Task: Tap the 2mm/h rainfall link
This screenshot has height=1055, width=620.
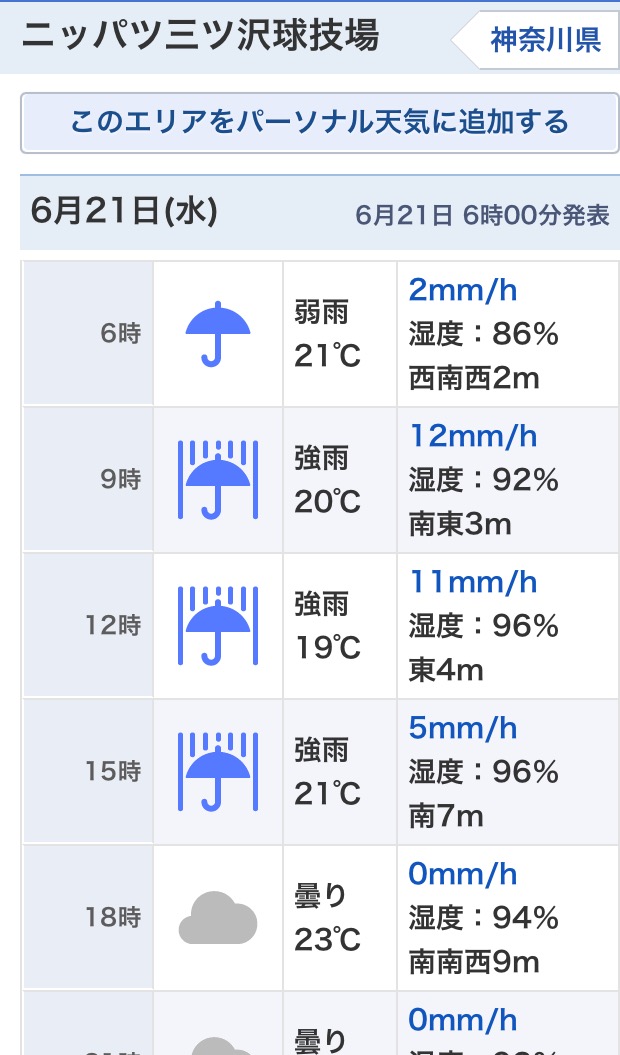Action: (463, 290)
